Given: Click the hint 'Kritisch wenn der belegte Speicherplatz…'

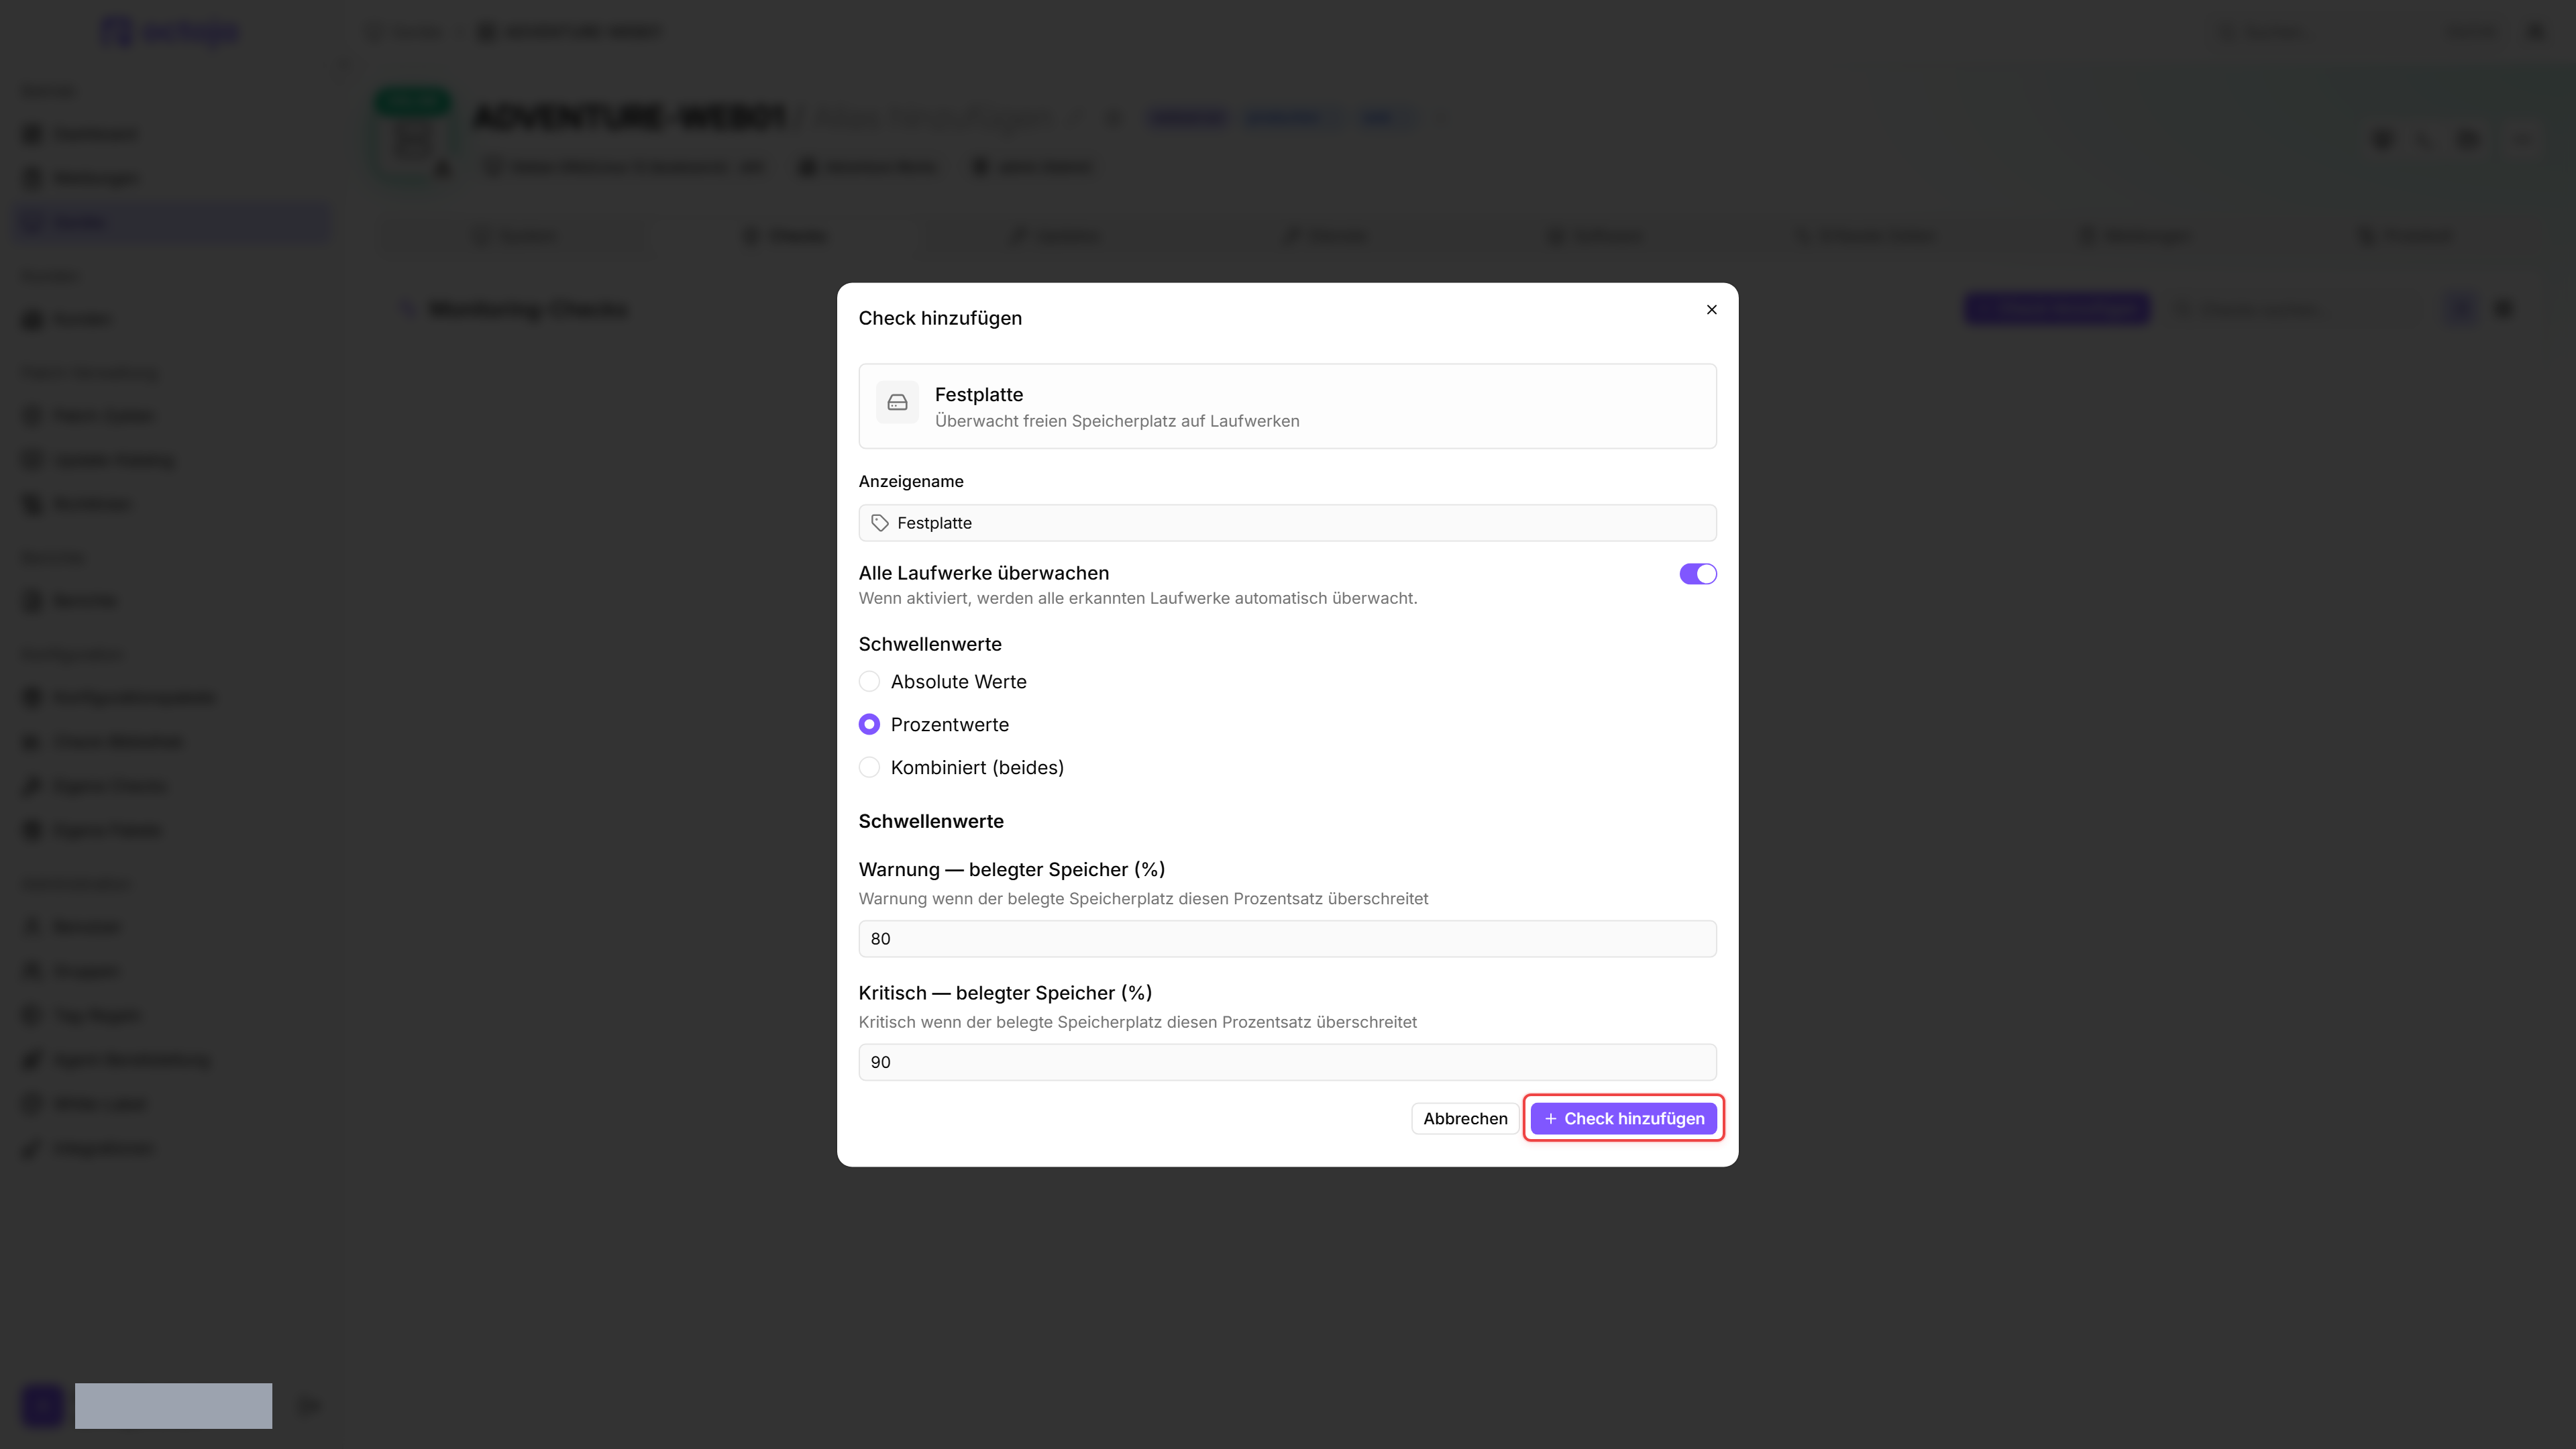Looking at the screenshot, I should [x=1137, y=1022].
